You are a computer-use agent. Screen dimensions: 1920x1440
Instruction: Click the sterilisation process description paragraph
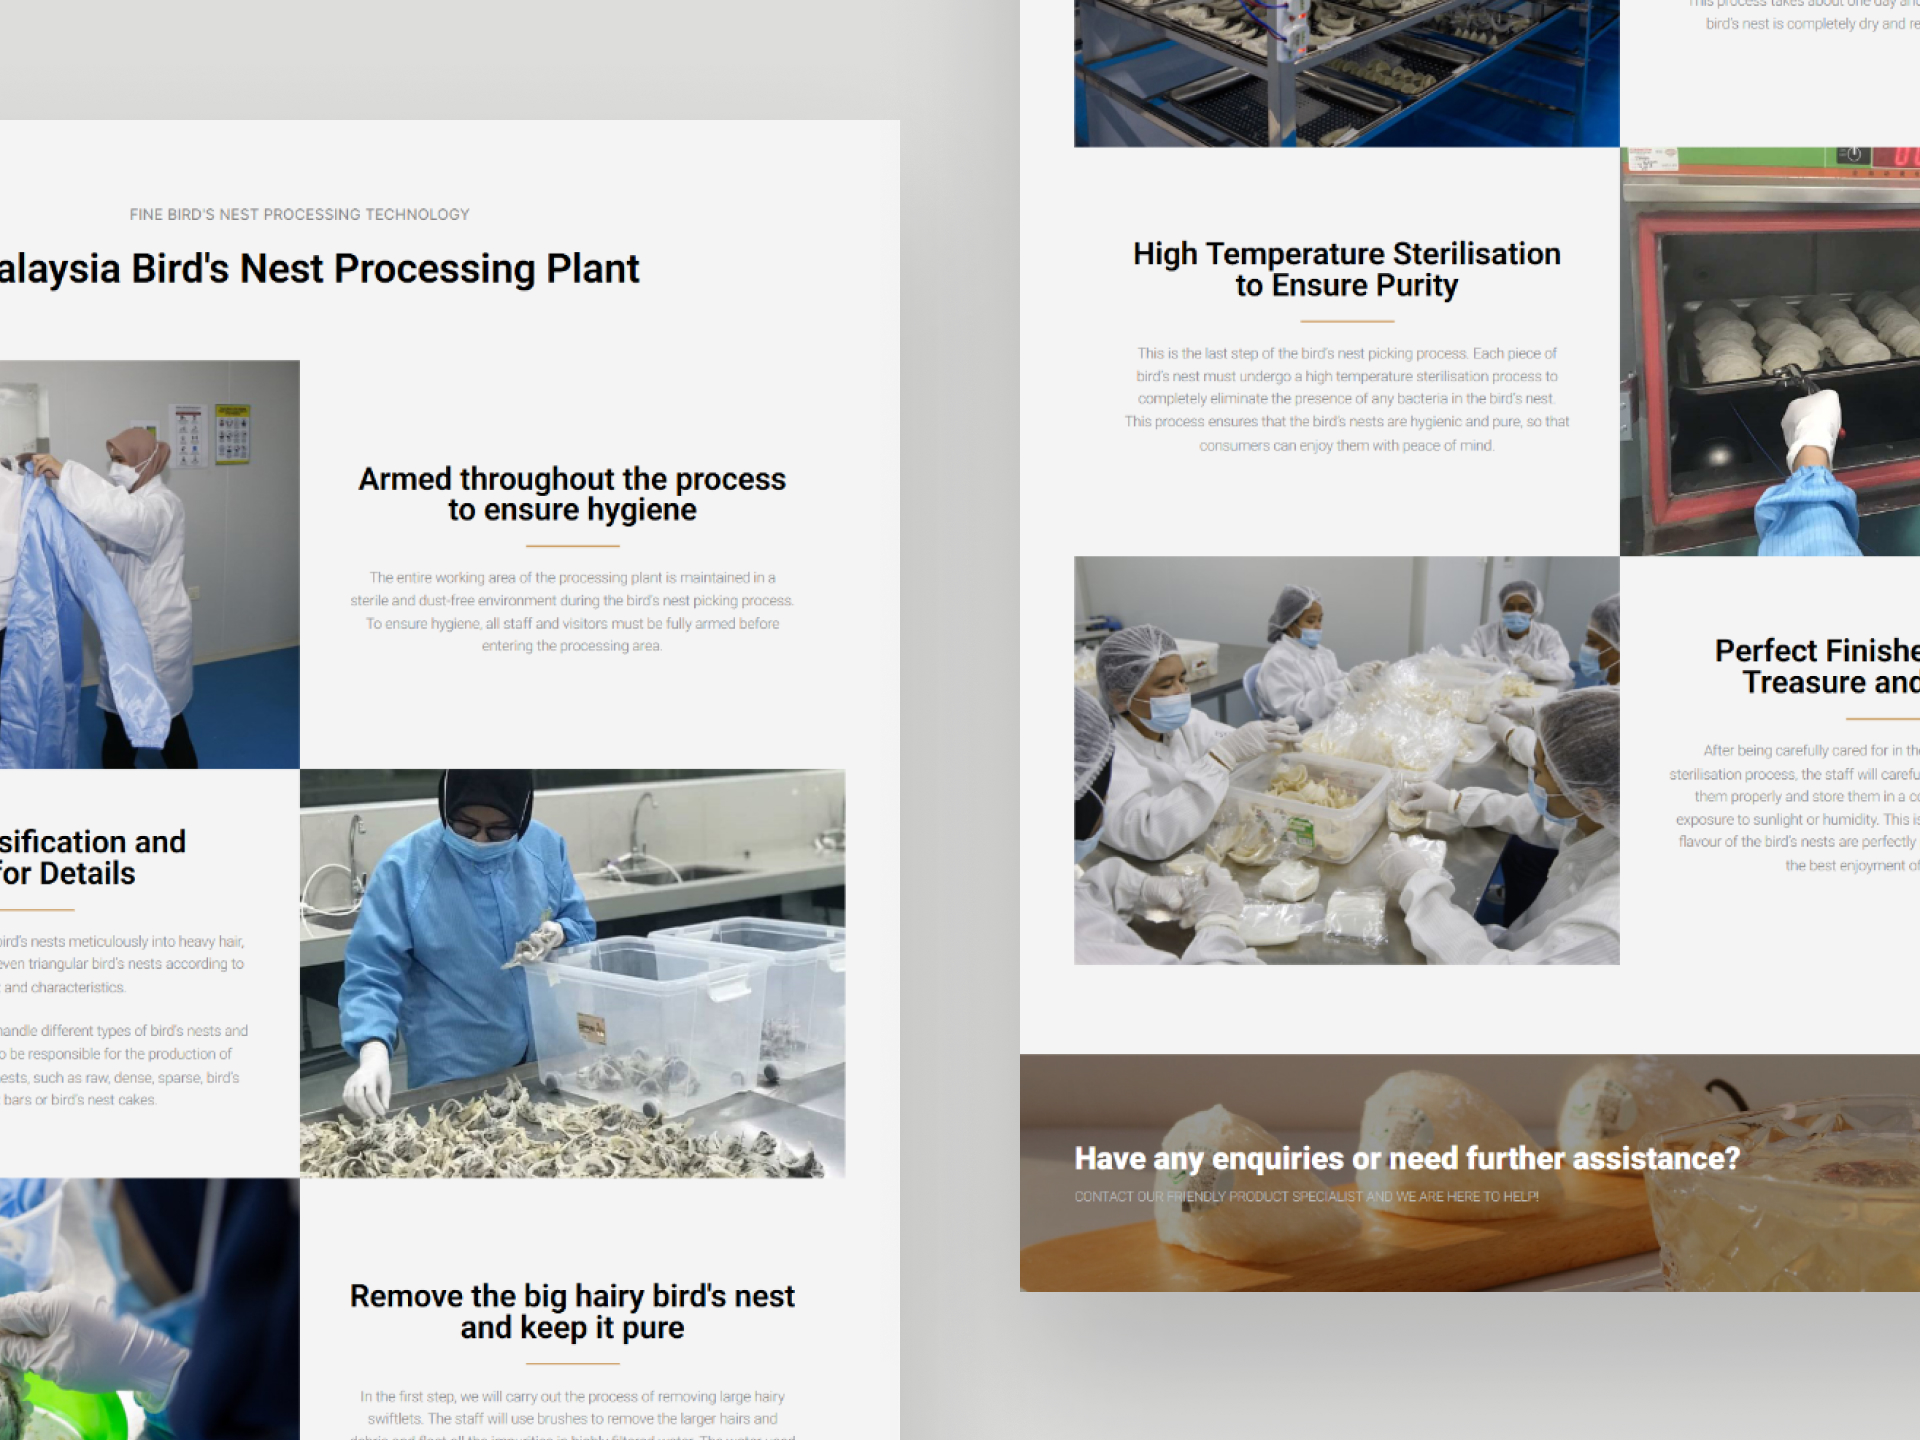pyautogui.click(x=1346, y=399)
